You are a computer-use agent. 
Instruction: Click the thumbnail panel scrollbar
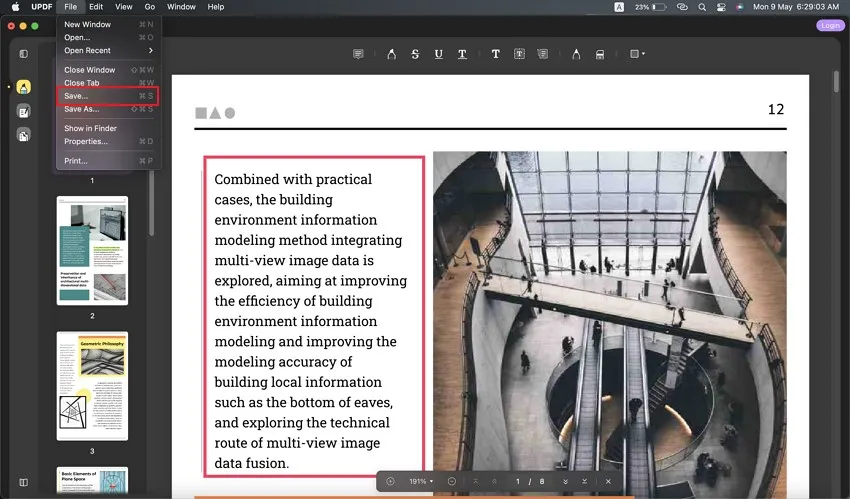tap(151, 203)
